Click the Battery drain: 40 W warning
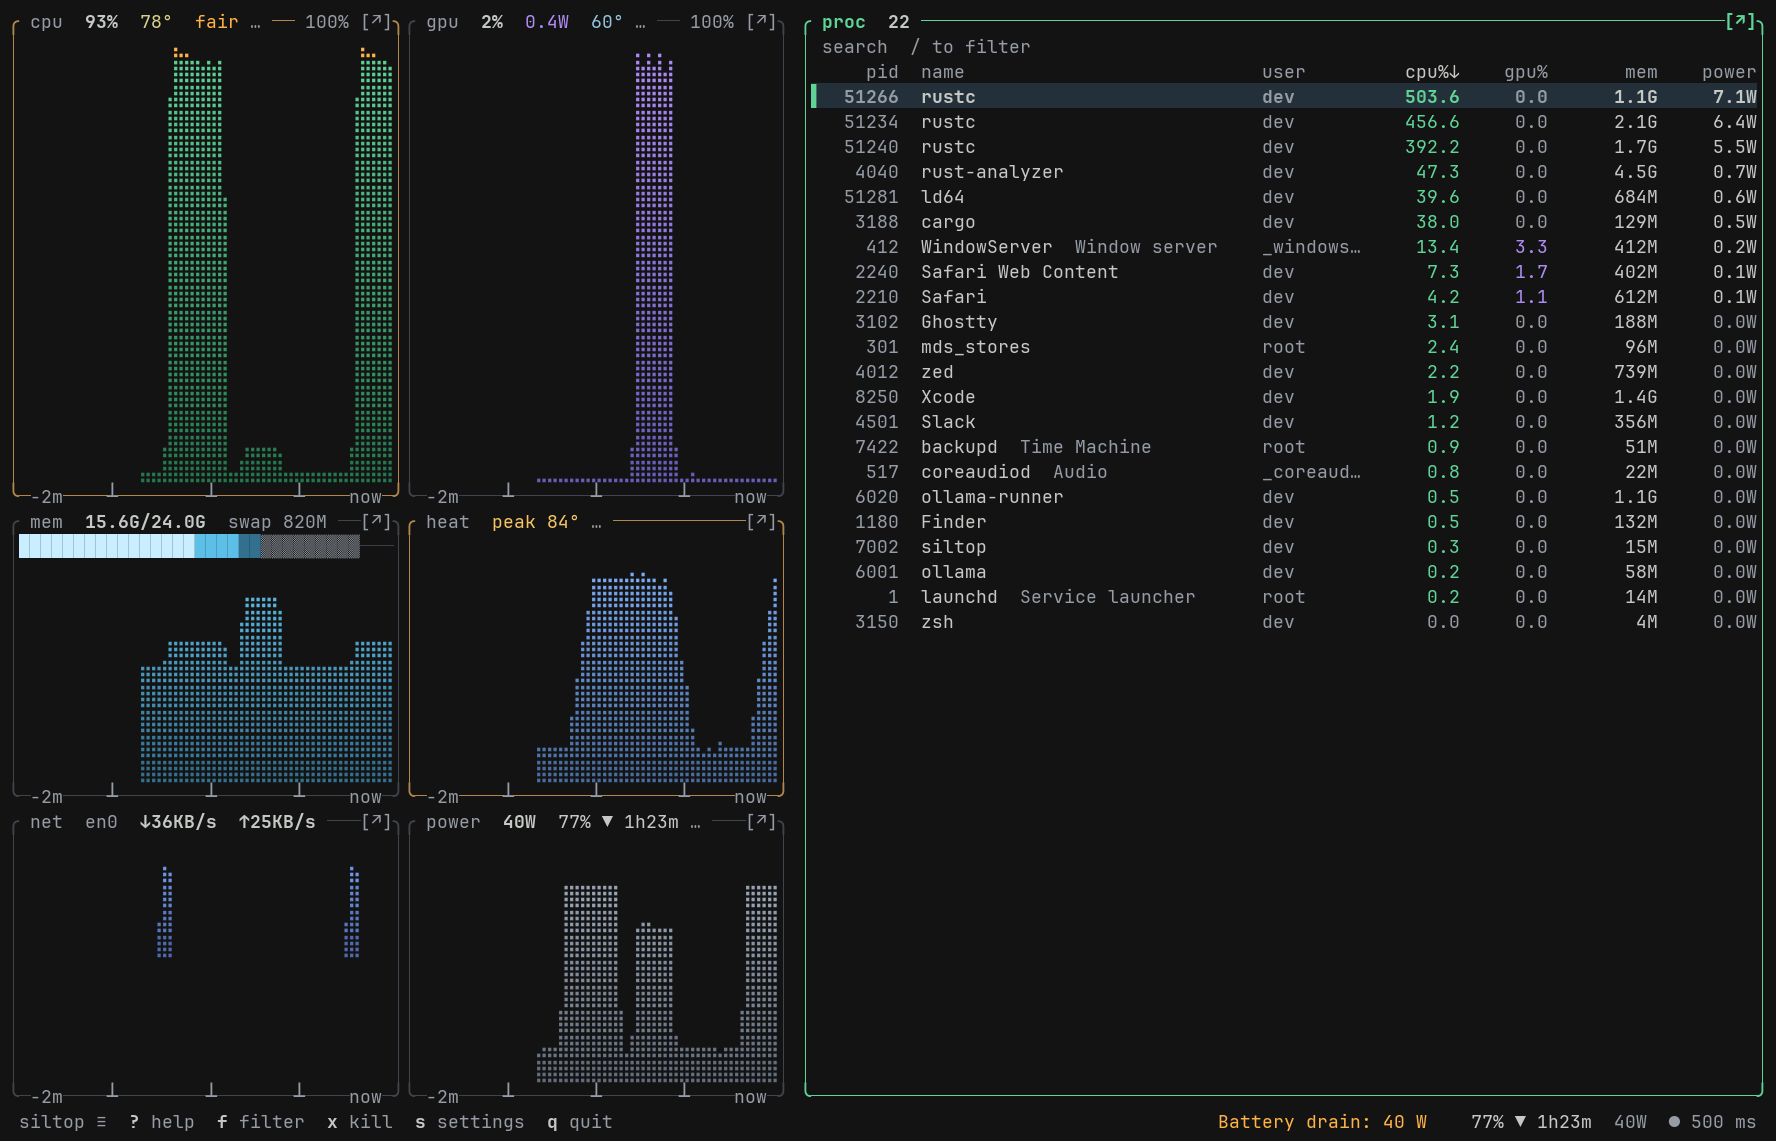The height and width of the screenshot is (1141, 1776). 1322,1122
